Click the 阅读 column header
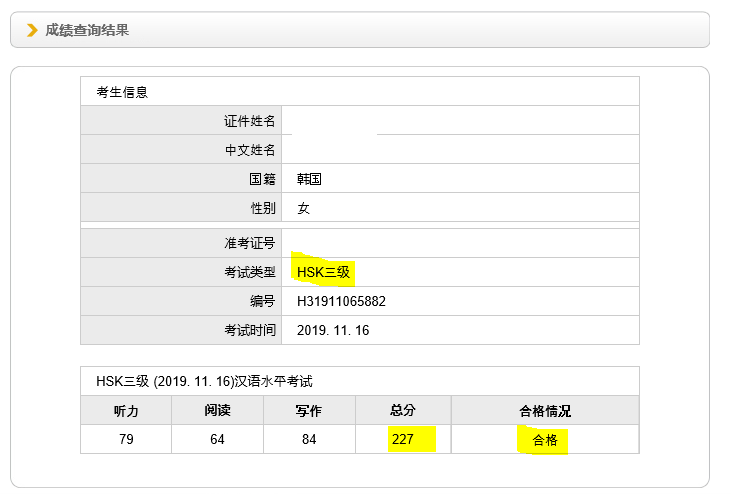Viewport: 731px width, 494px height. tap(217, 411)
